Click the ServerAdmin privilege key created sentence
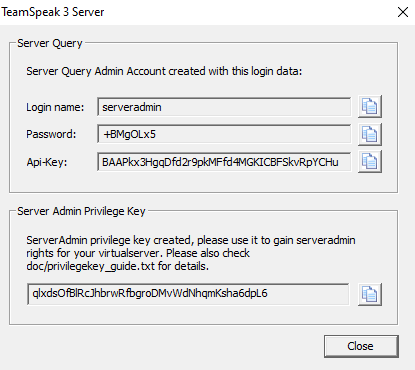 pyautogui.click(x=191, y=253)
